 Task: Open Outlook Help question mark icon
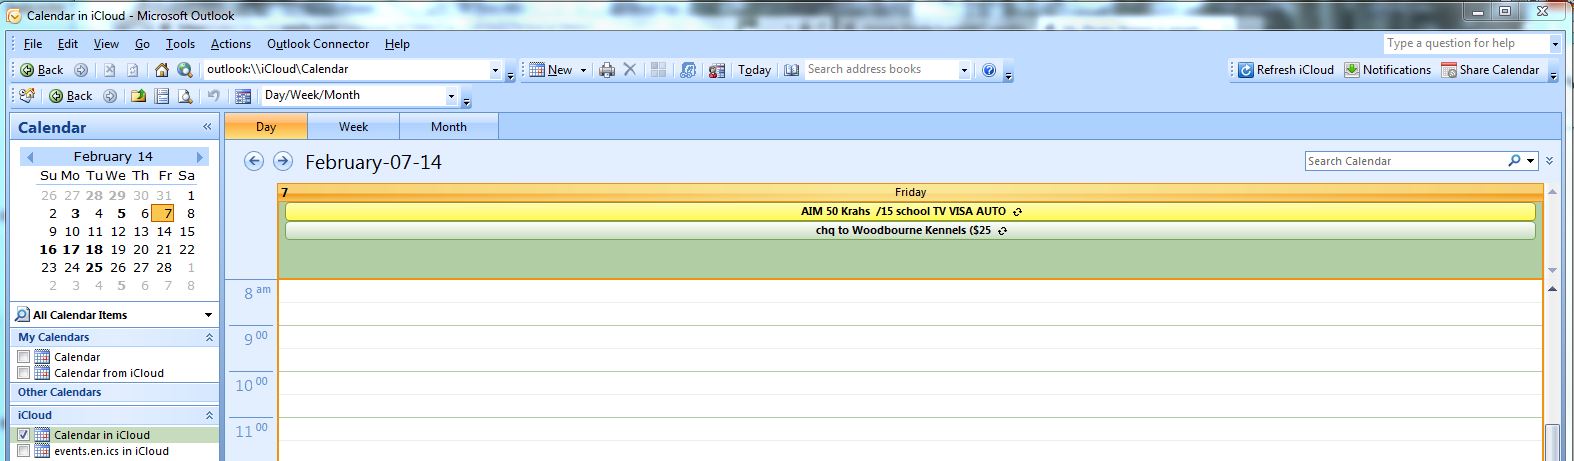pos(989,70)
